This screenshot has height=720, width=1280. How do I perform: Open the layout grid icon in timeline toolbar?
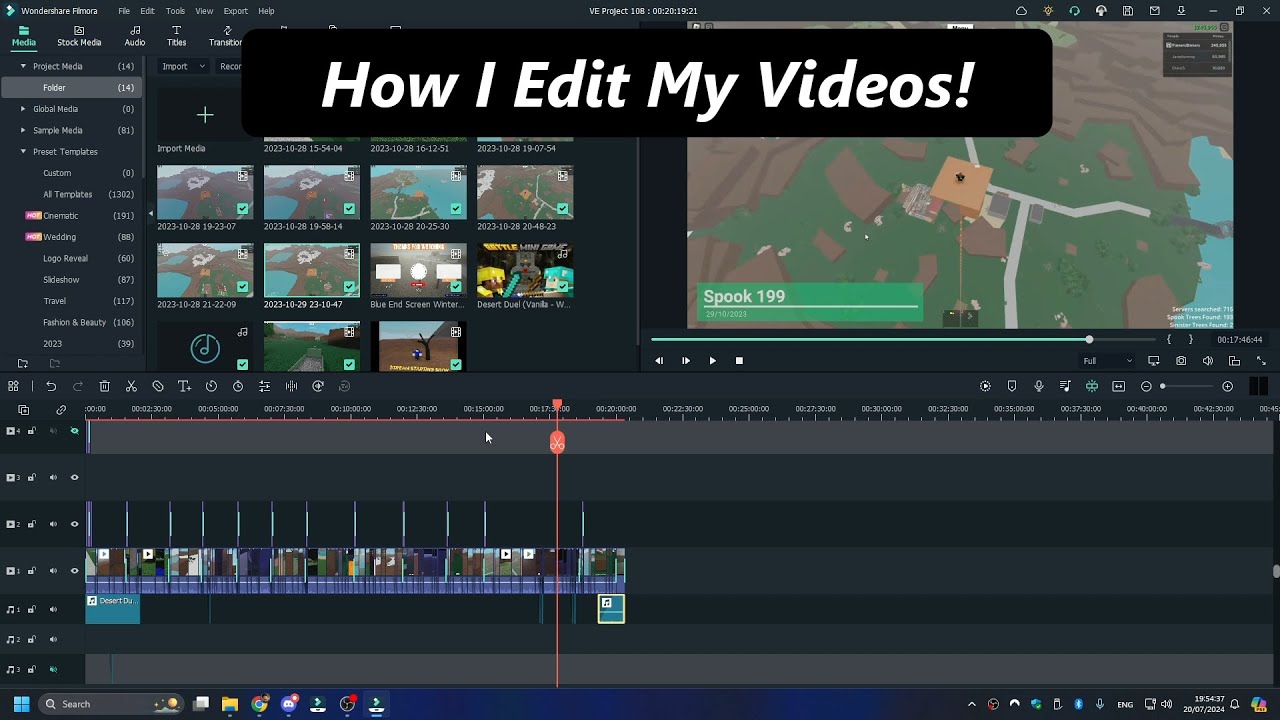(12, 386)
